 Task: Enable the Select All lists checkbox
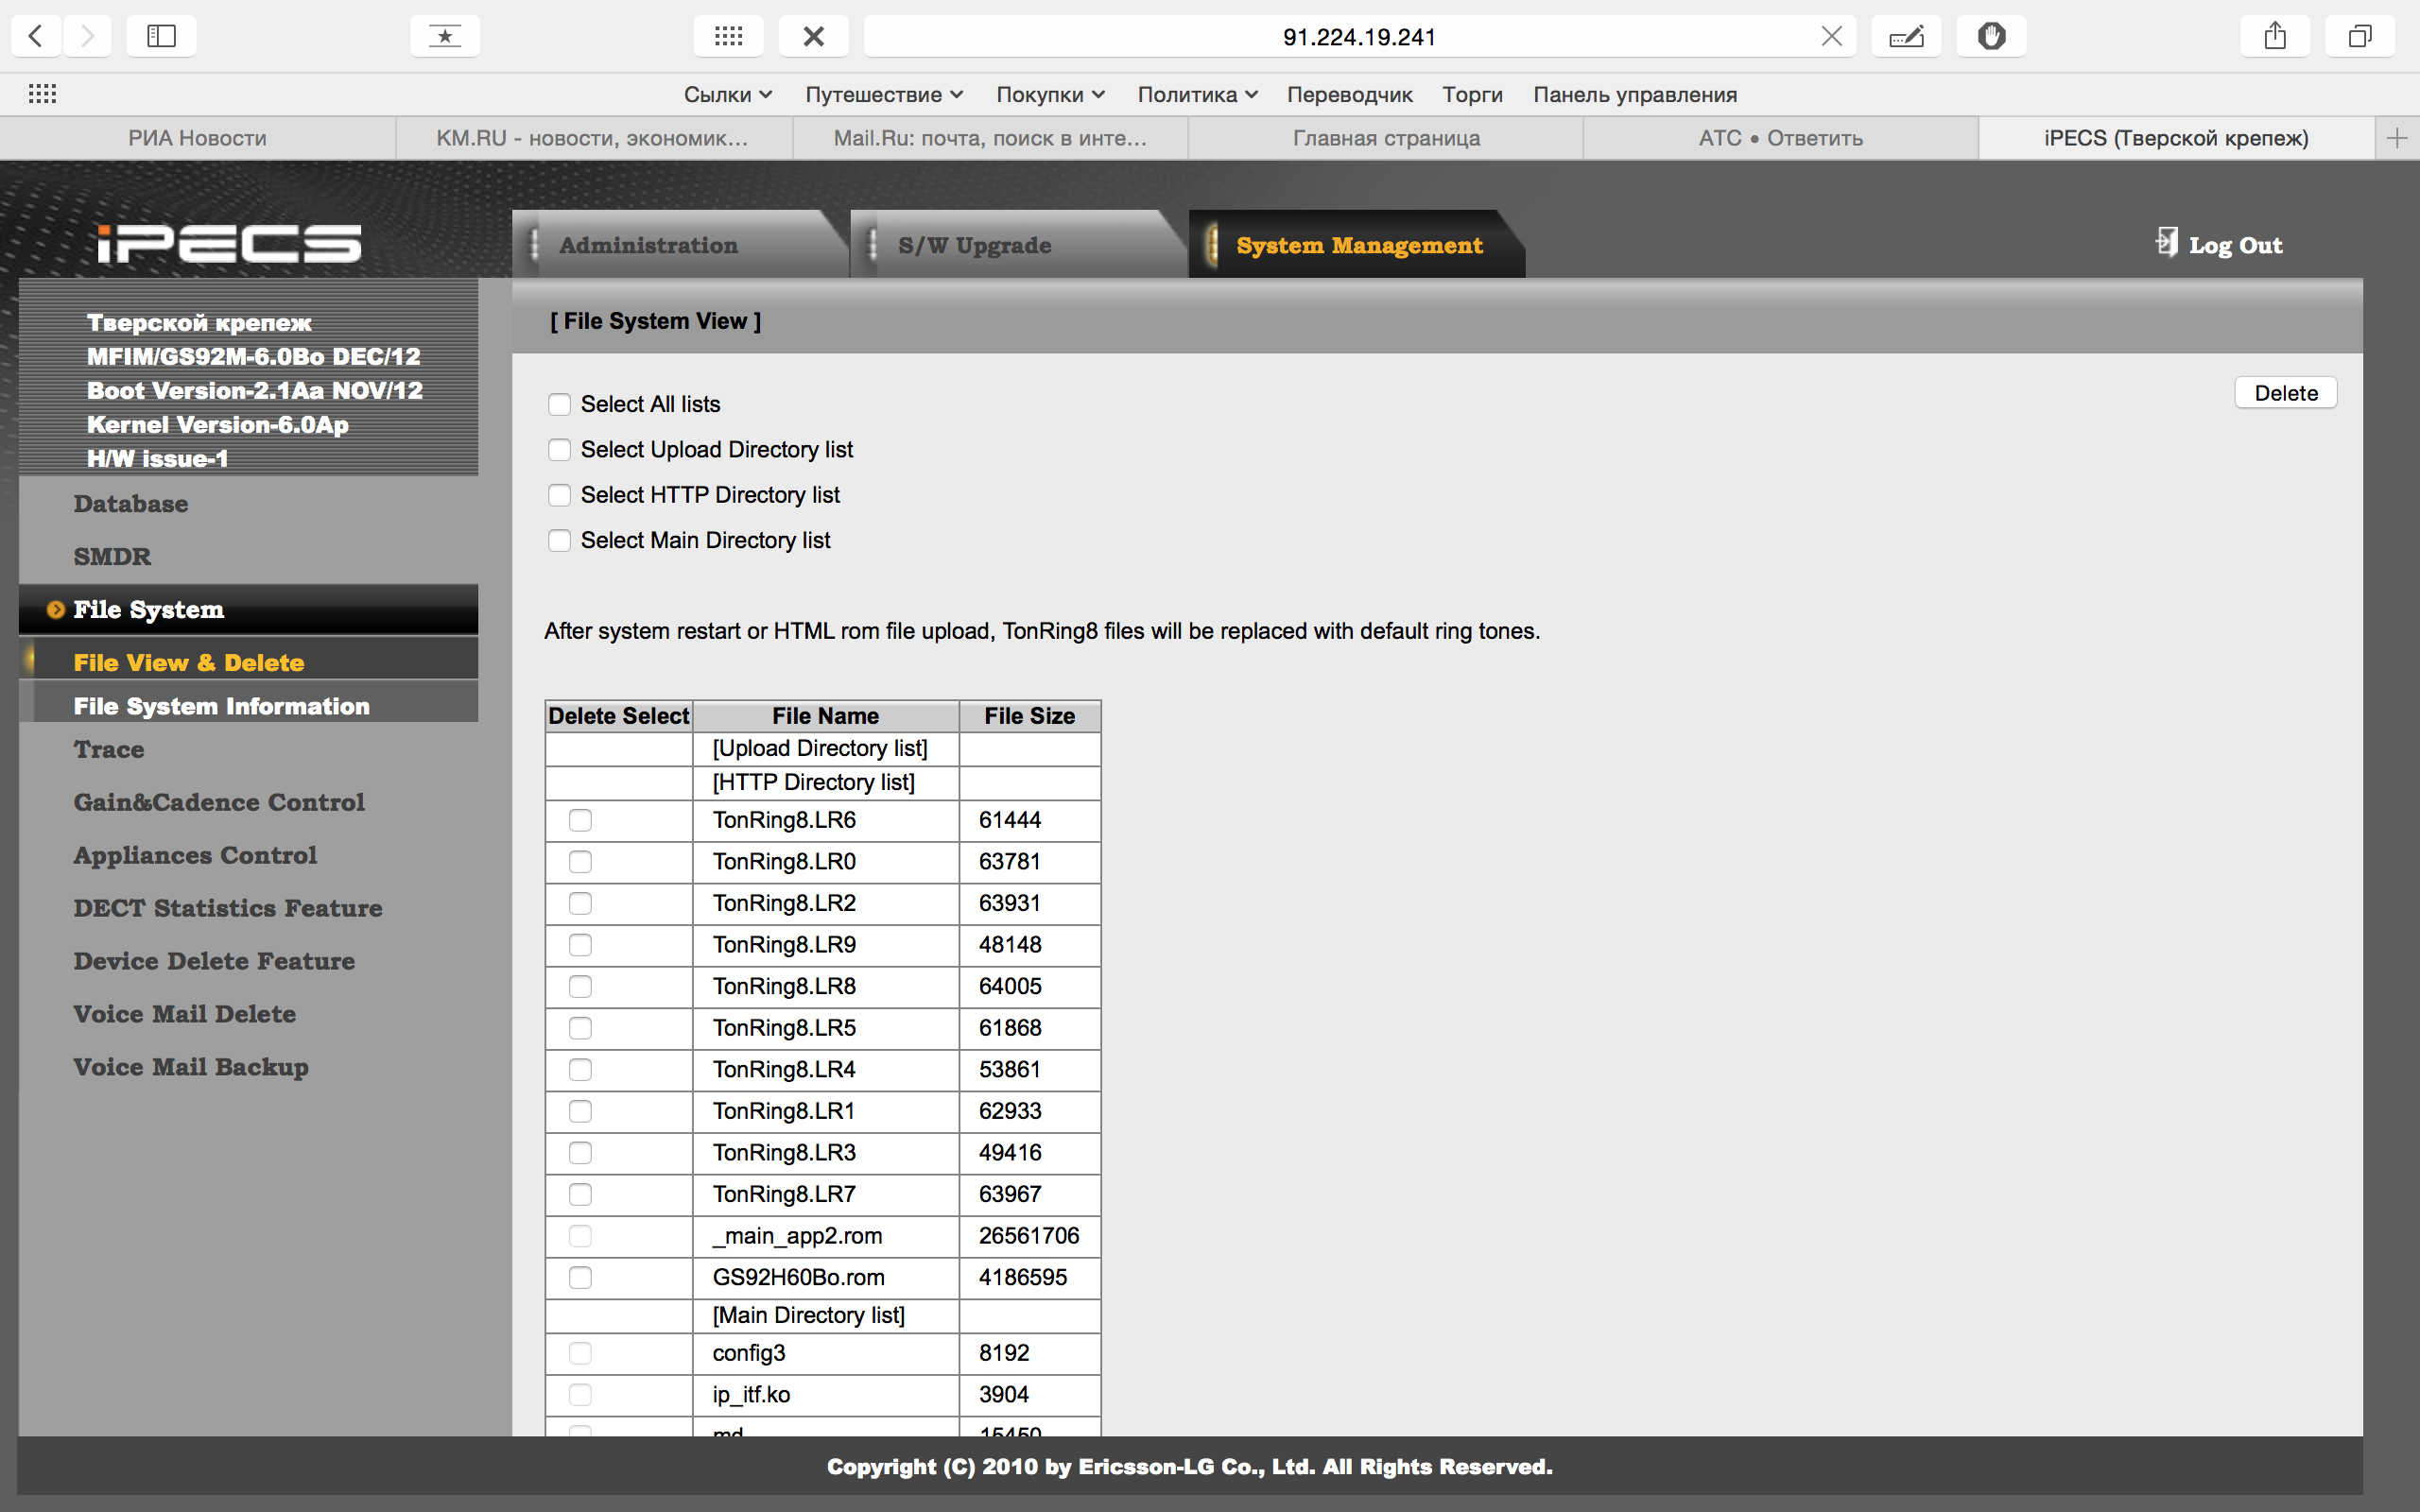[x=559, y=404]
